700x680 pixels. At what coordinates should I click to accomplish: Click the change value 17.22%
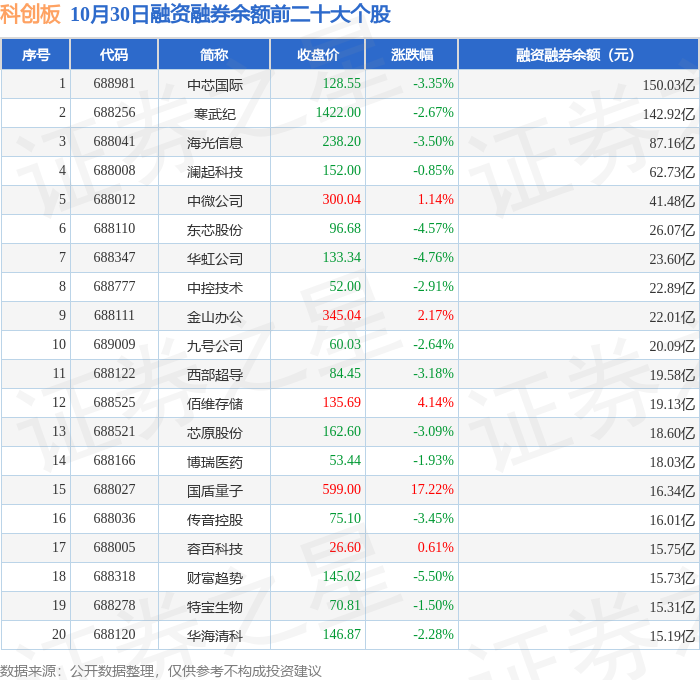coord(432,490)
